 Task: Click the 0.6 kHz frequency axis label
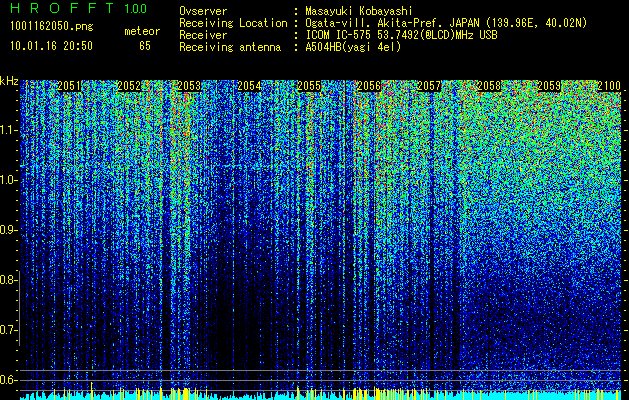click(x=8, y=380)
